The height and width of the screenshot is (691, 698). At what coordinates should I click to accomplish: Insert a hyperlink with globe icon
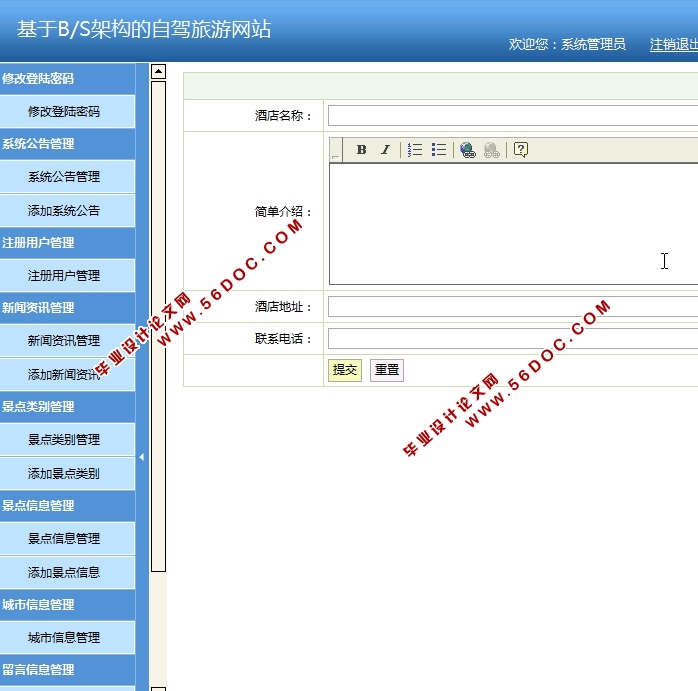(468, 150)
